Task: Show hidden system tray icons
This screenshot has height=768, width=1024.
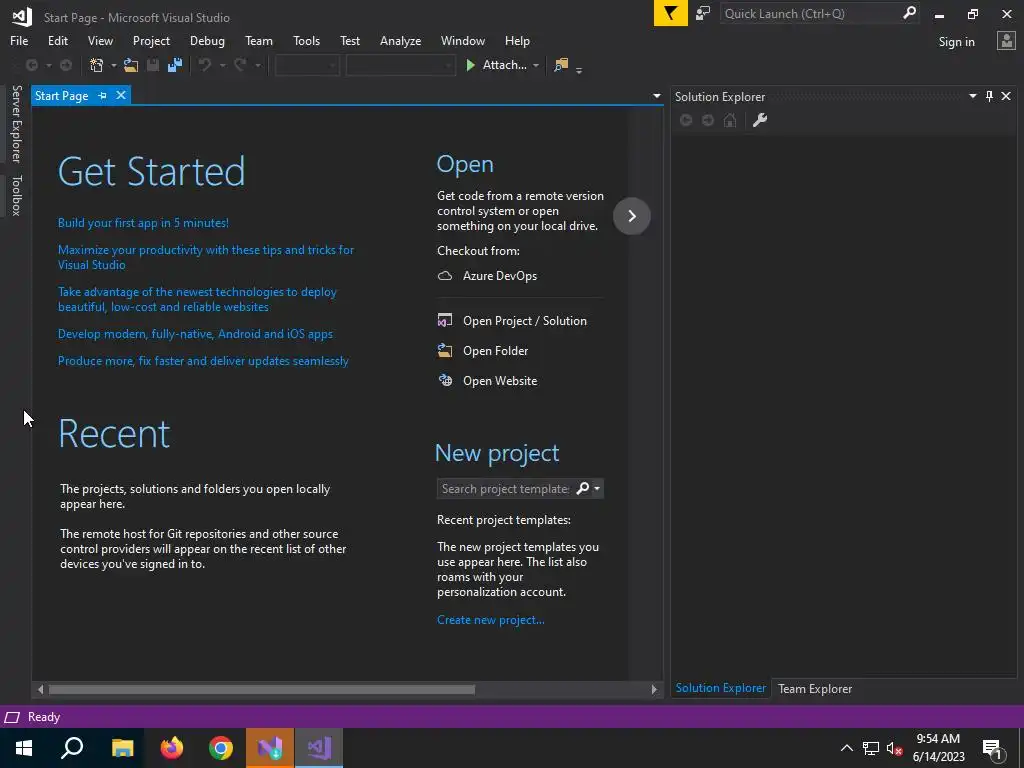Action: pyautogui.click(x=846, y=748)
